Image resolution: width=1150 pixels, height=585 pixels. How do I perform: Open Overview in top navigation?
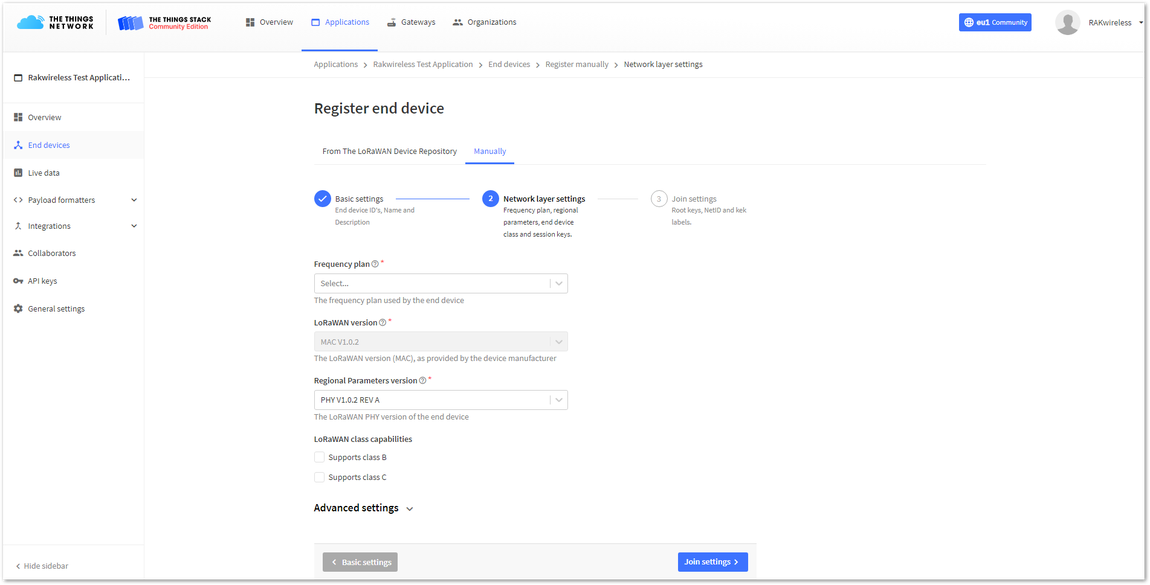269,22
